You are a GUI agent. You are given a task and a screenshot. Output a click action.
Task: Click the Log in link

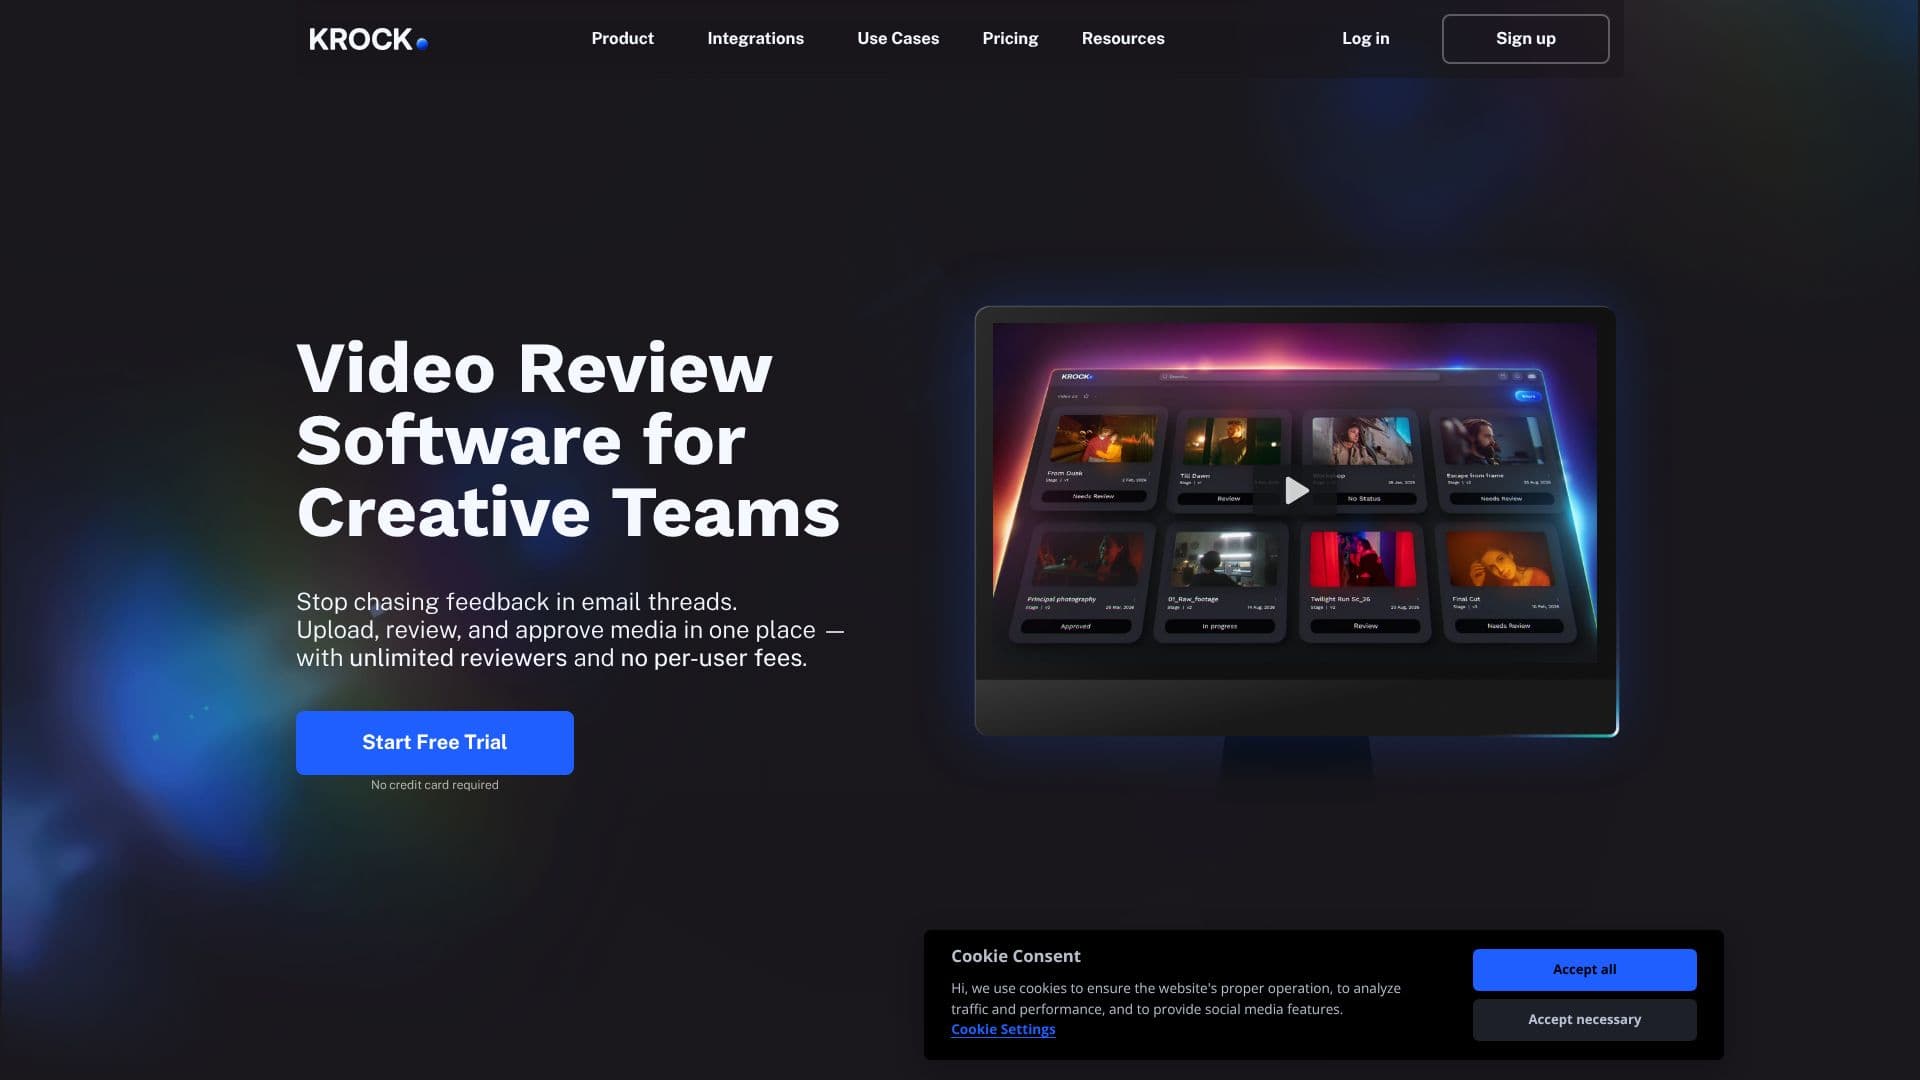point(1365,38)
